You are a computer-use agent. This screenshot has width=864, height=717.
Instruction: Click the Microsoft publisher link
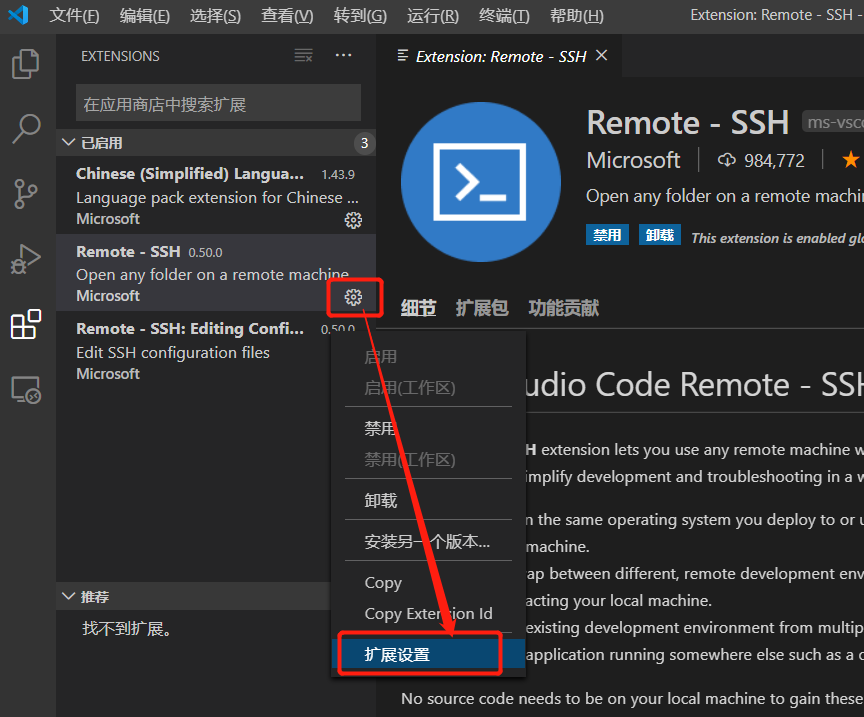tap(633, 160)
